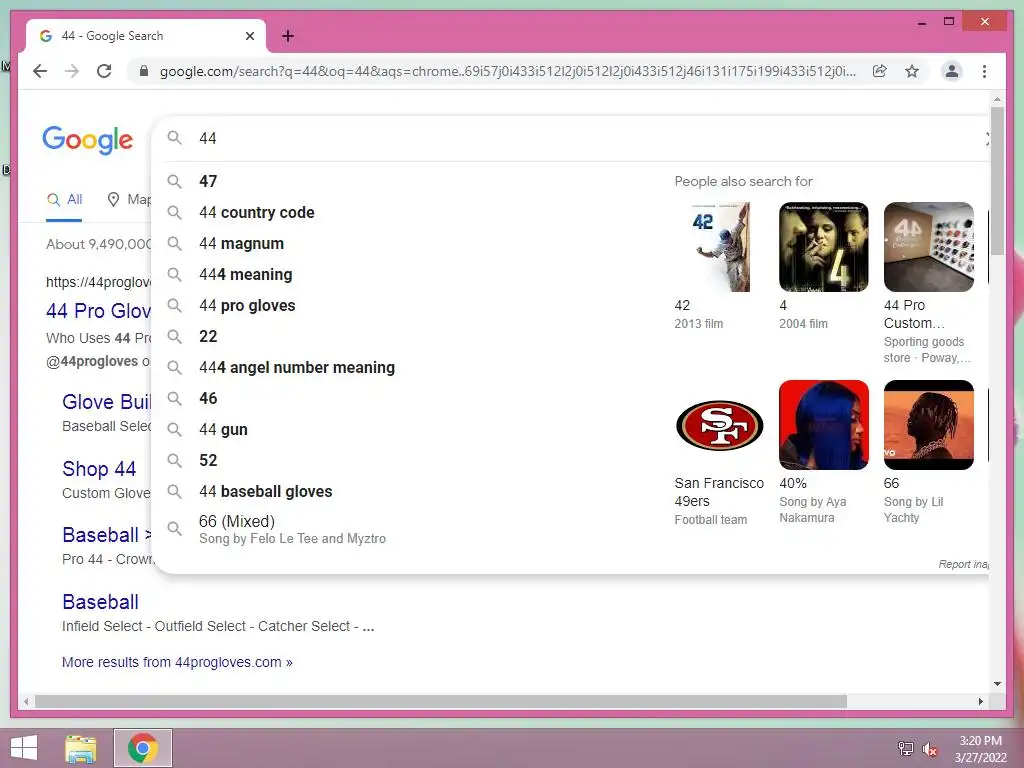Open the bottom 'Baseball' sitelink
The image size is (1024, 768).
point(101,602)
